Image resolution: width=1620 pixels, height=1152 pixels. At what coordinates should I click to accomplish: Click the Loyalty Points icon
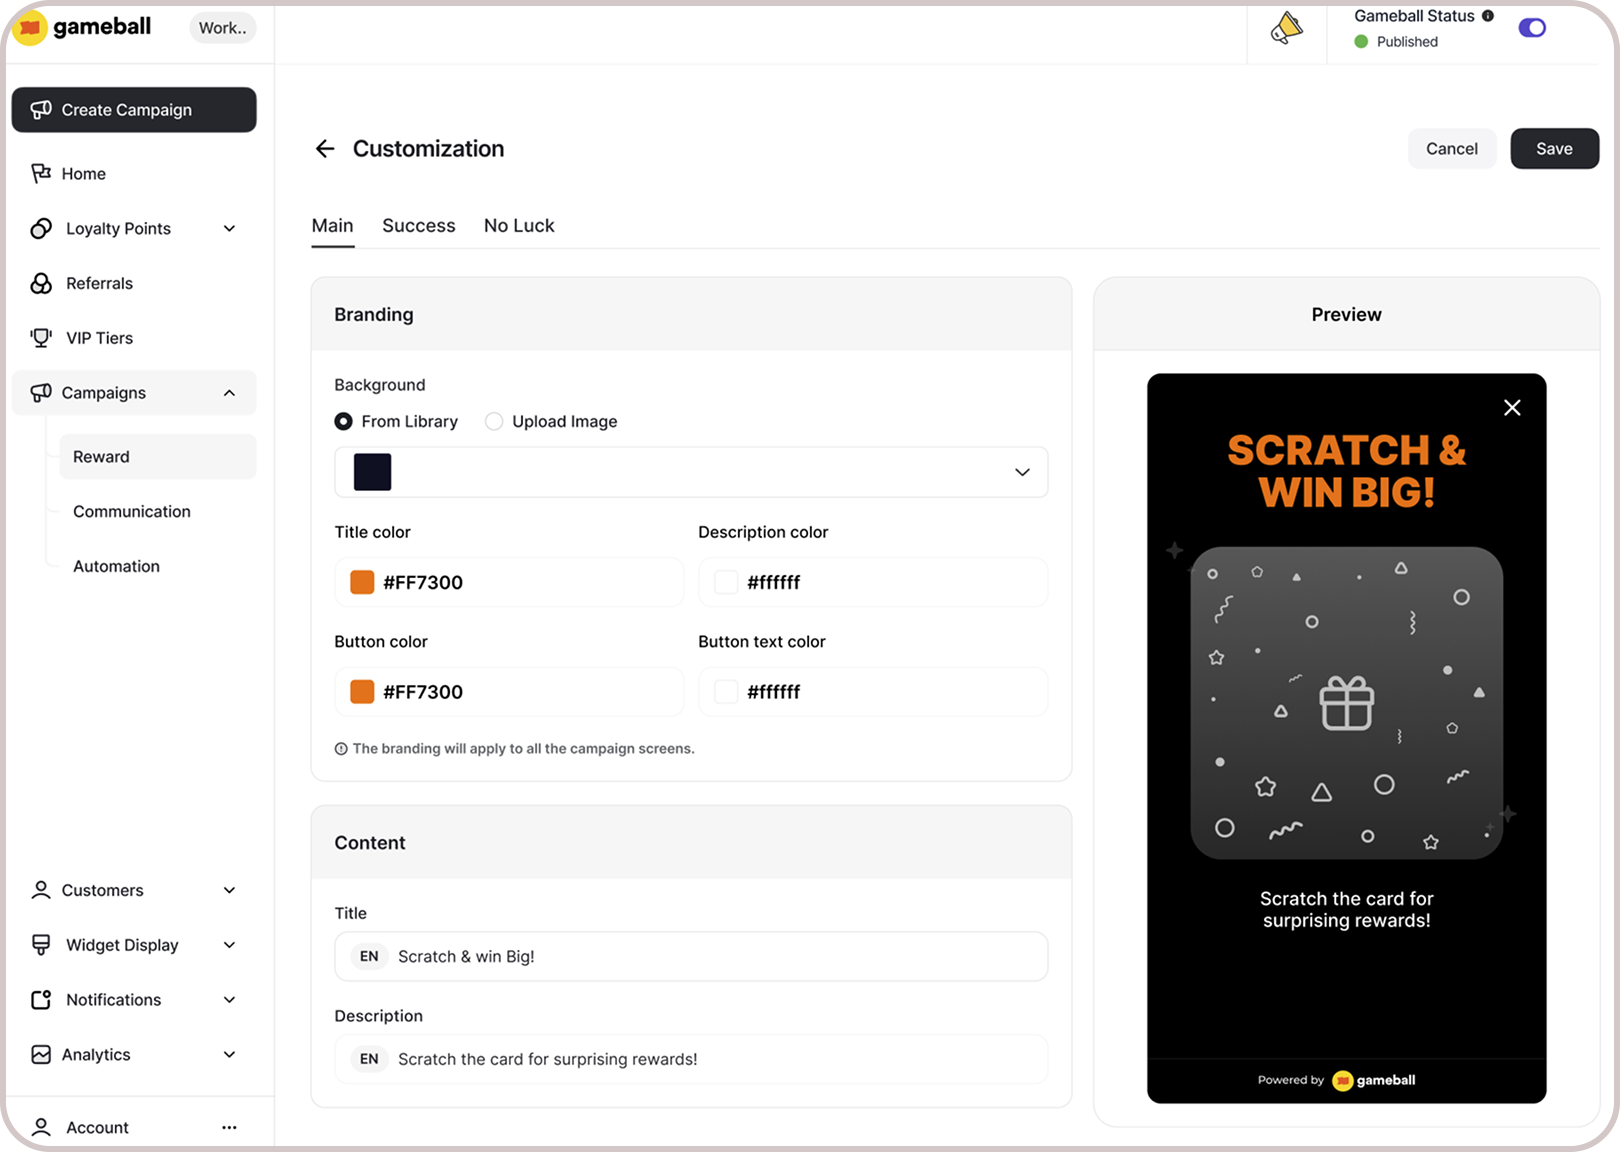coord(41,228)
